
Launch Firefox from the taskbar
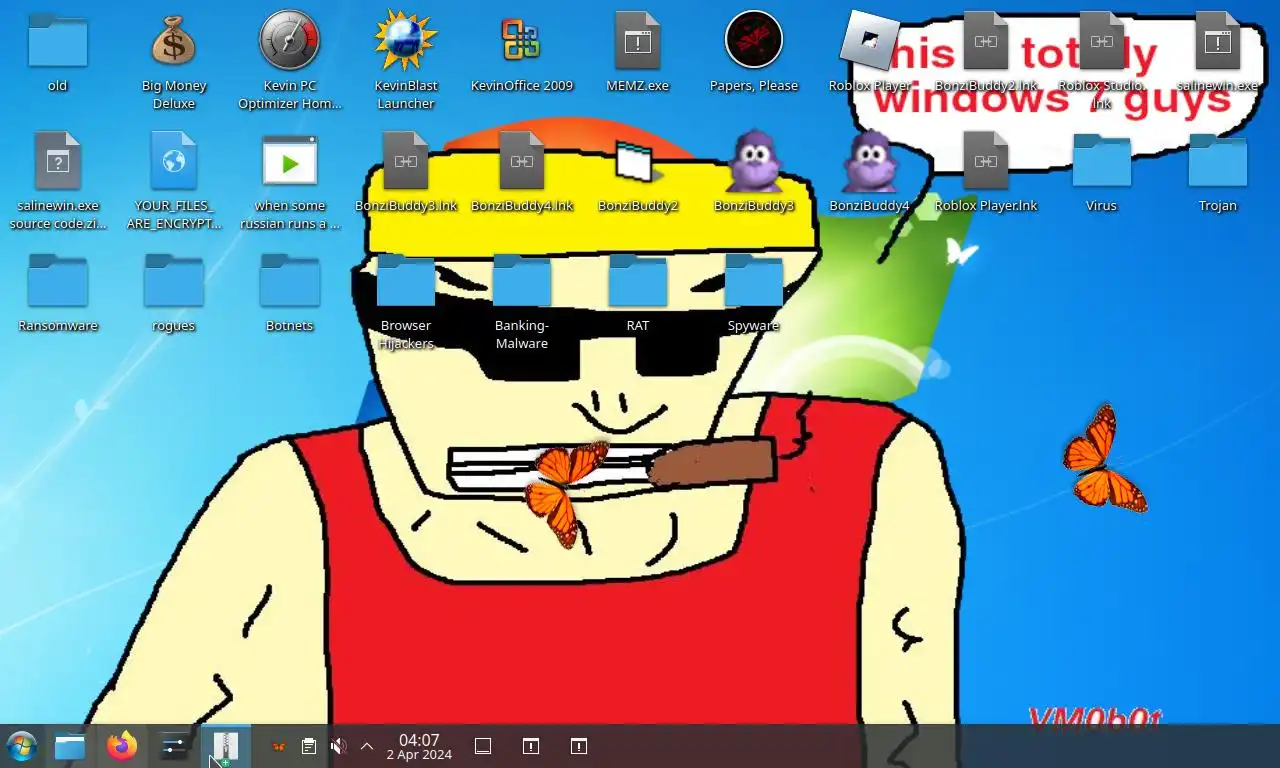pyautogui.click(x=122, y=746)
